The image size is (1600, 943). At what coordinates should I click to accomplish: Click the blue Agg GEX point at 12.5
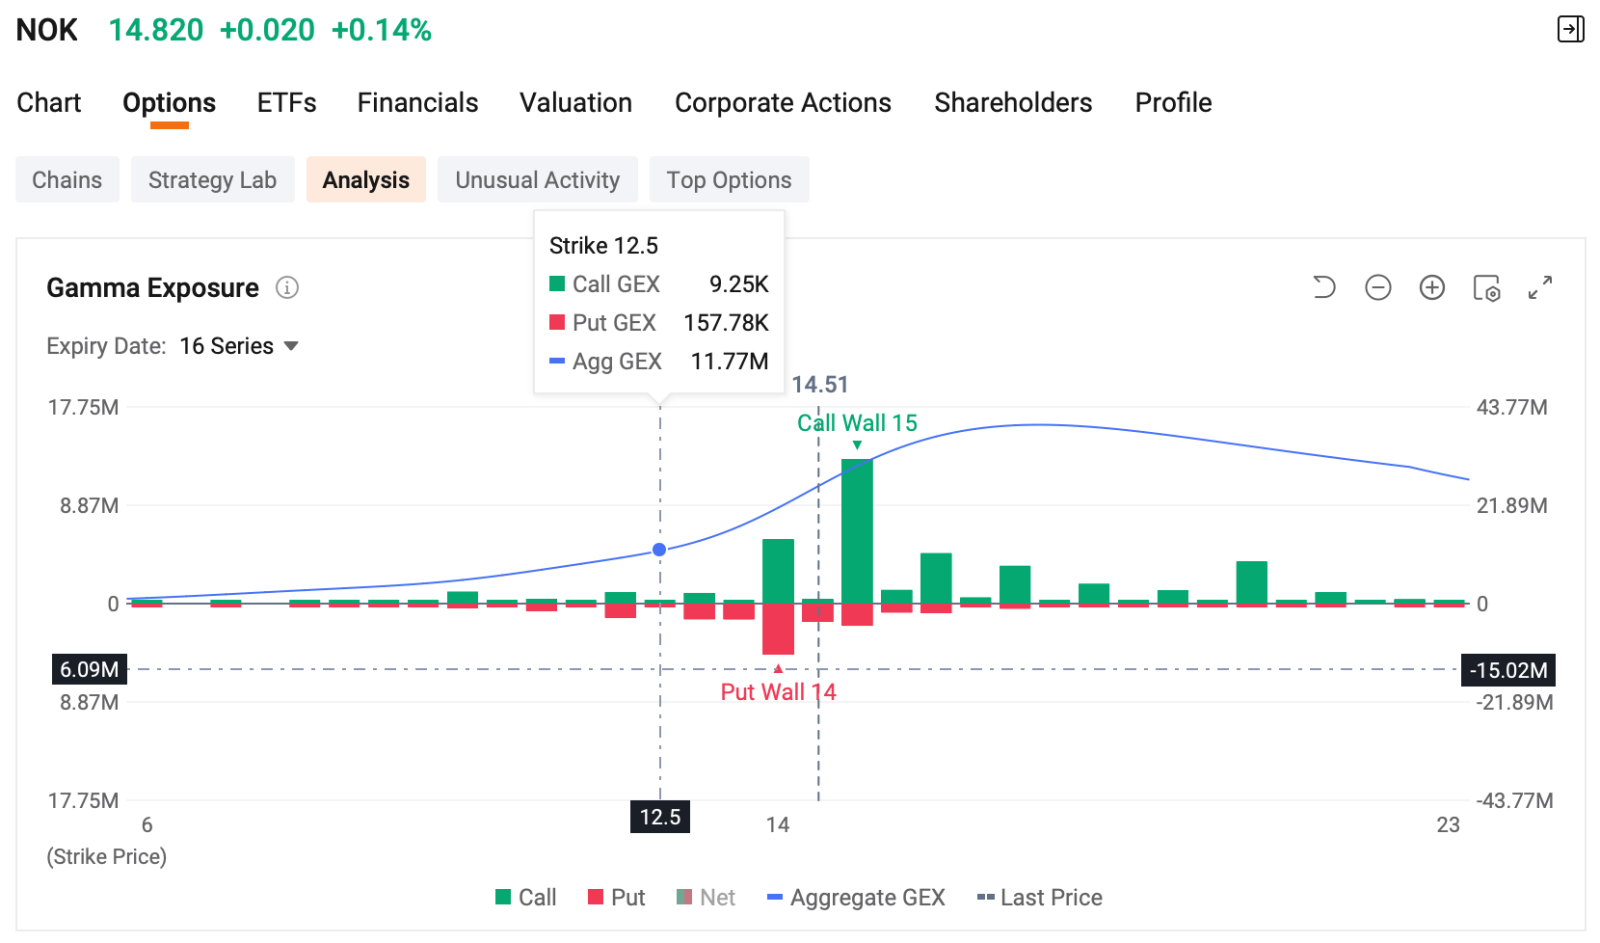click(659, 550)
